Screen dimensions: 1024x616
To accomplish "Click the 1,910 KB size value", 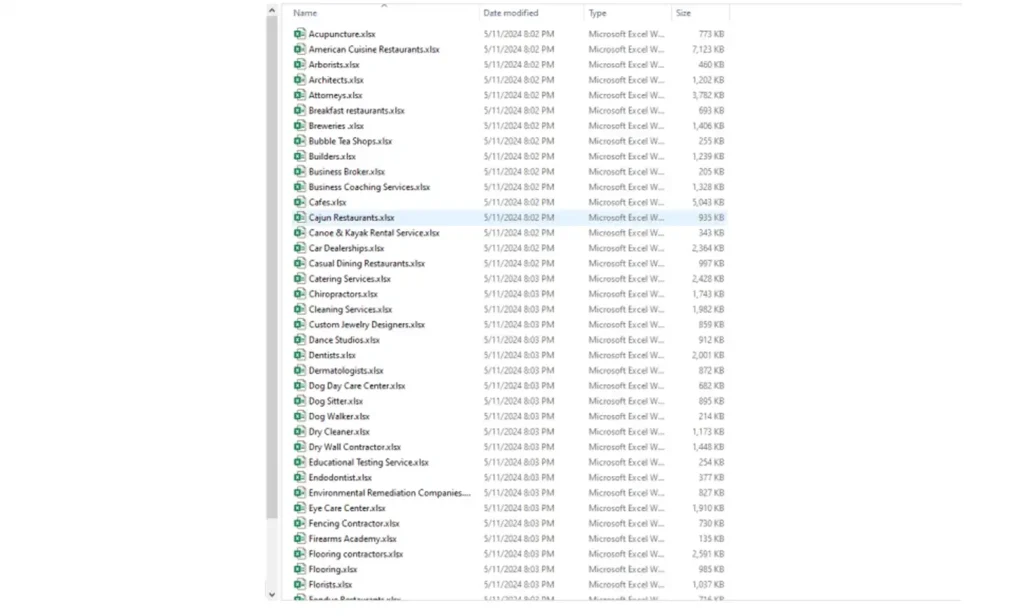I will [708, 508].
